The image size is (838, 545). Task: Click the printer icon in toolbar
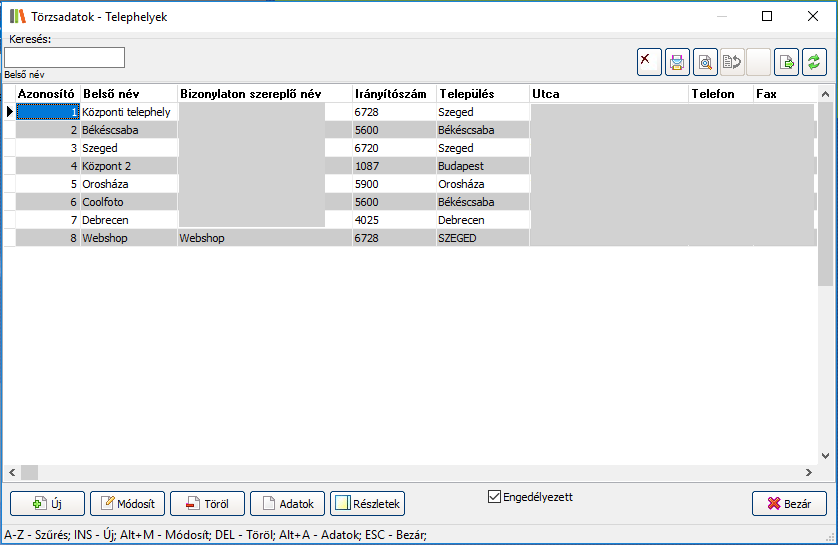(x=677, y=62)
